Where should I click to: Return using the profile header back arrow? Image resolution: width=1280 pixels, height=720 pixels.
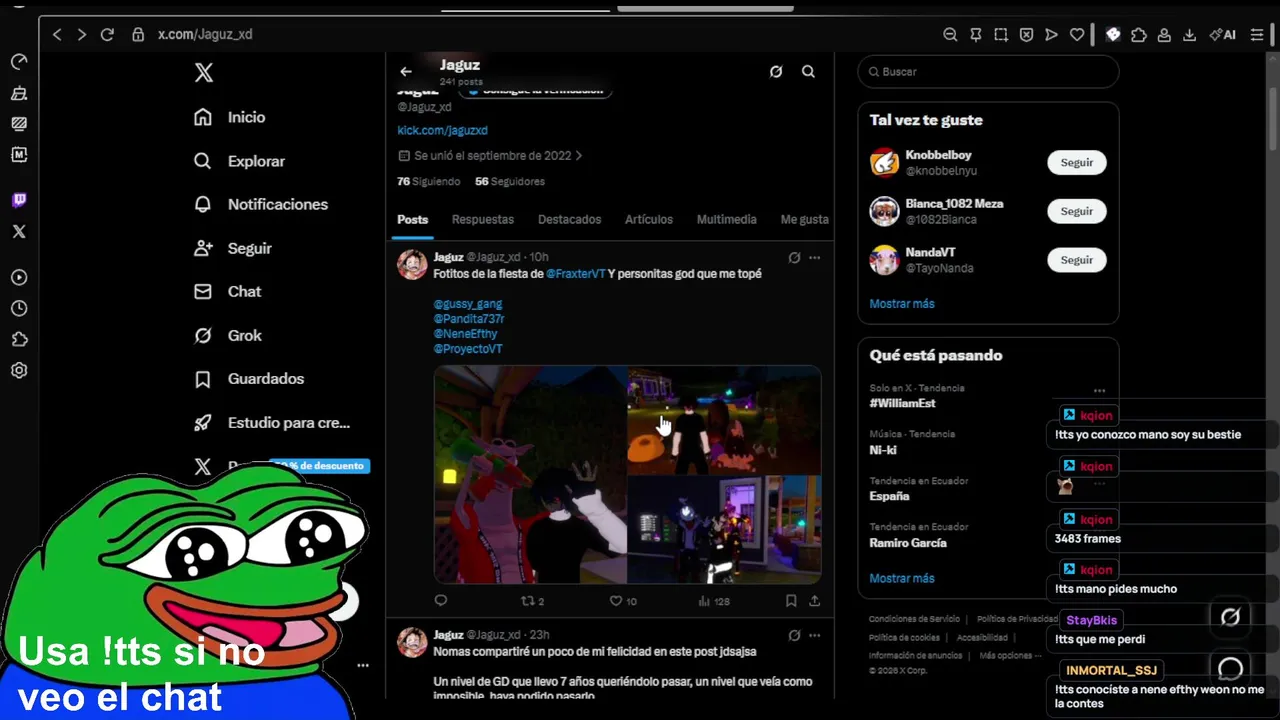[x=405, y=72]
